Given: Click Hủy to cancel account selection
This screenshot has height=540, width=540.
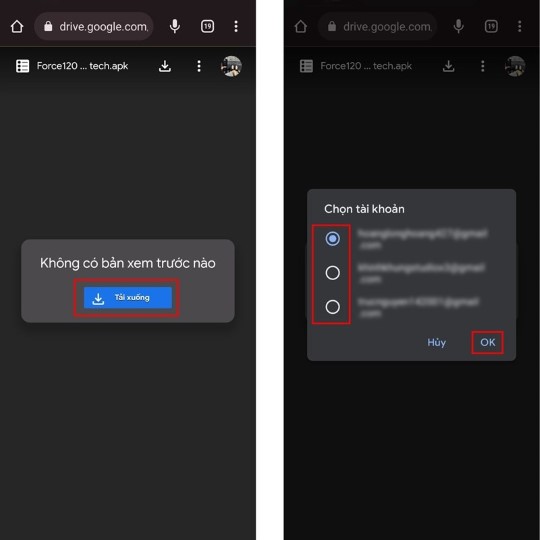Looking at the screenshot, I should pyautogui.click(x=436, y=342).
